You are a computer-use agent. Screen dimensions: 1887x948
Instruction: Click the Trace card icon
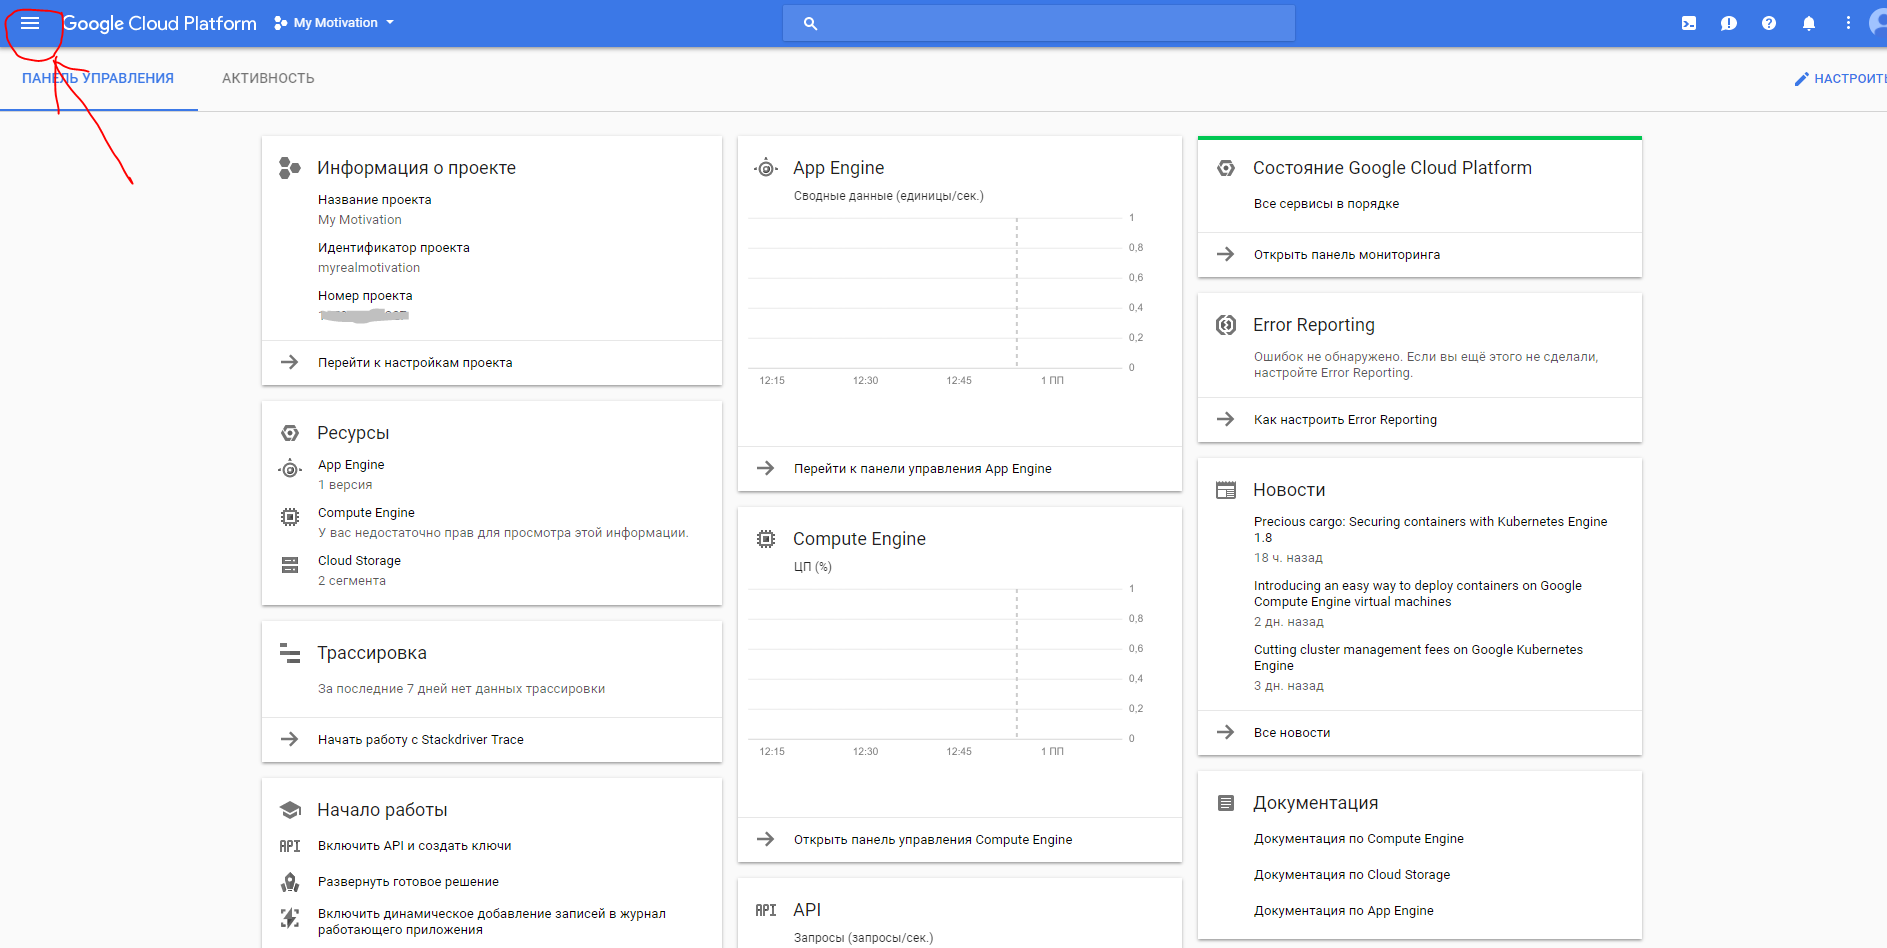[290, 653]
